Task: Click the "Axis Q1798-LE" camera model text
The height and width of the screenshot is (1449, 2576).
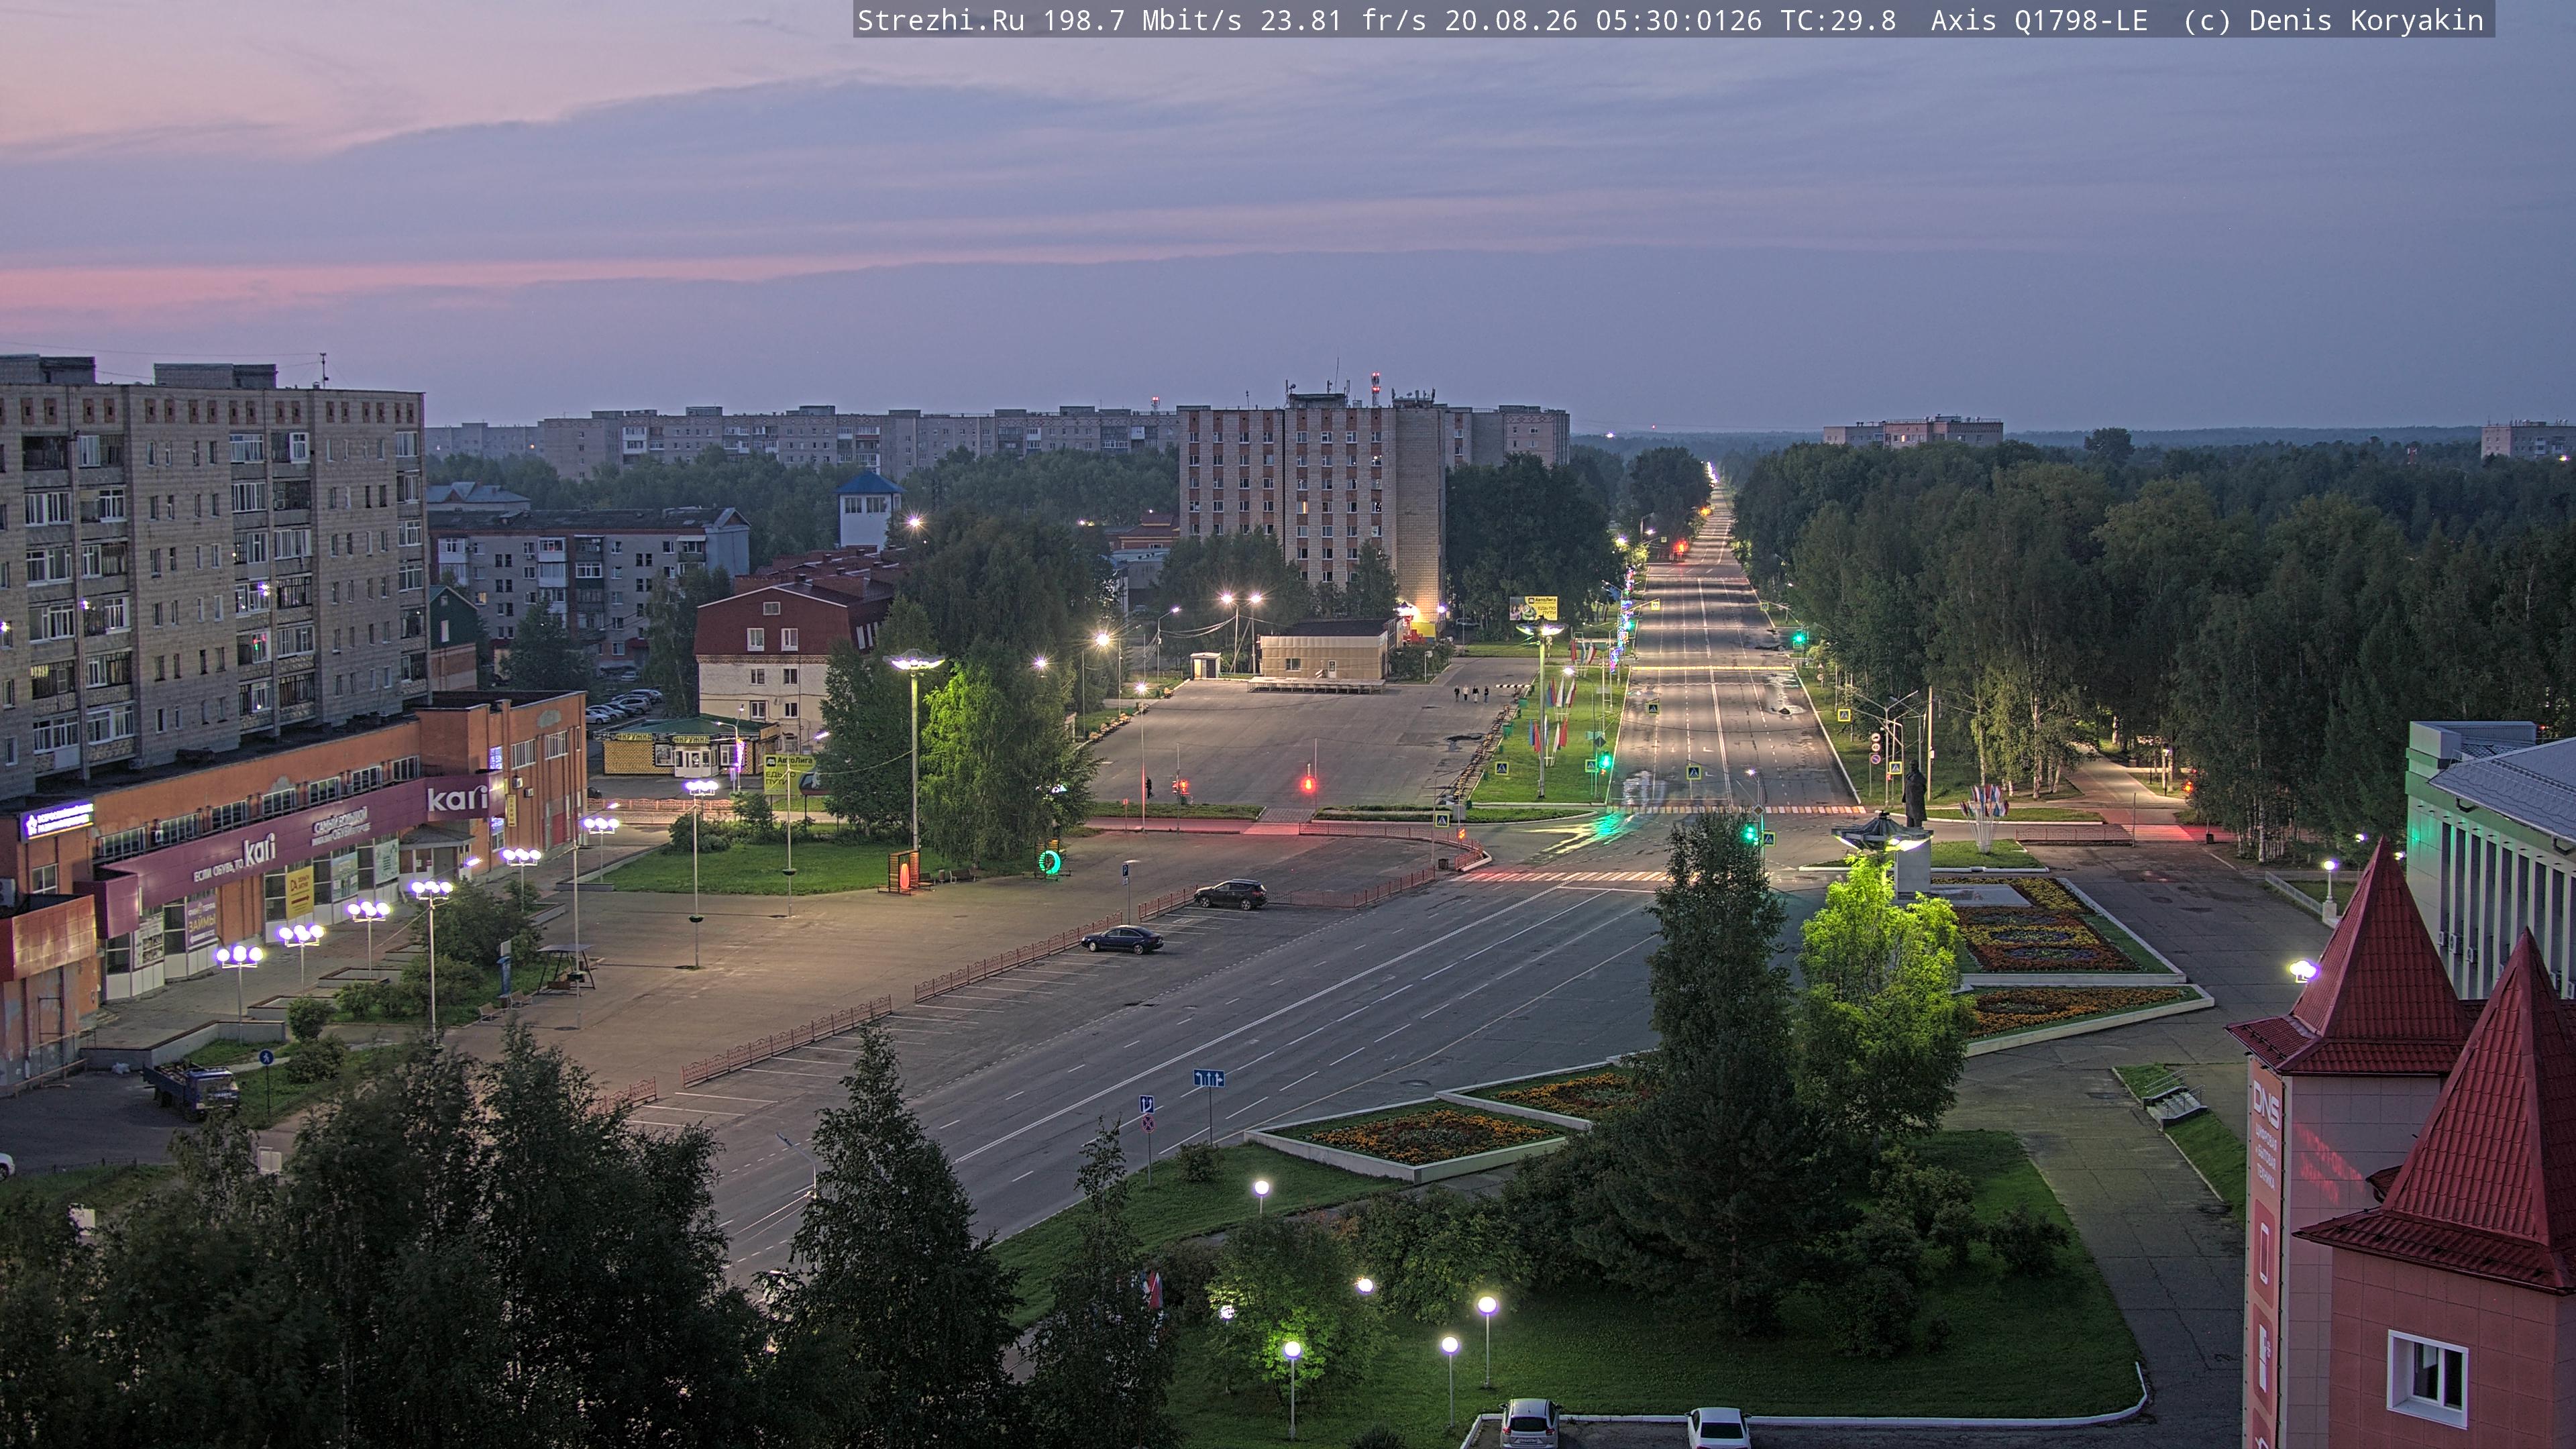Action: click(x=2039, y=20)
